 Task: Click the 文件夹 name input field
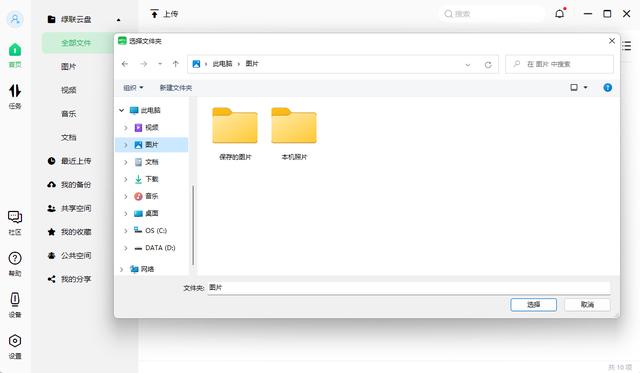(409, 287)
